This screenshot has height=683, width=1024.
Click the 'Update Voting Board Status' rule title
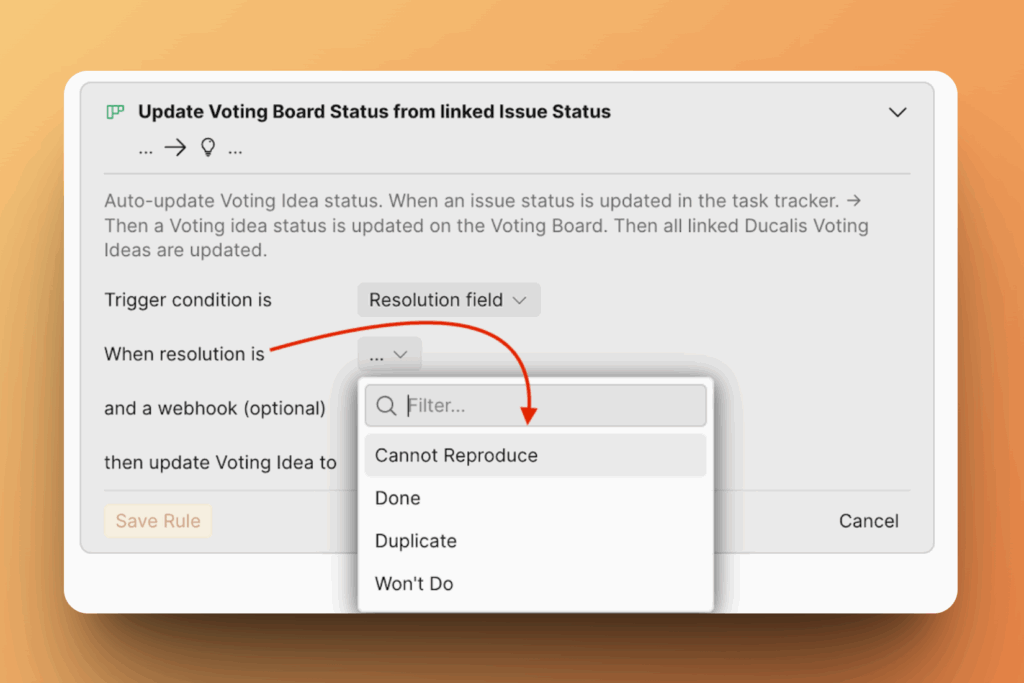click(374, 112)
